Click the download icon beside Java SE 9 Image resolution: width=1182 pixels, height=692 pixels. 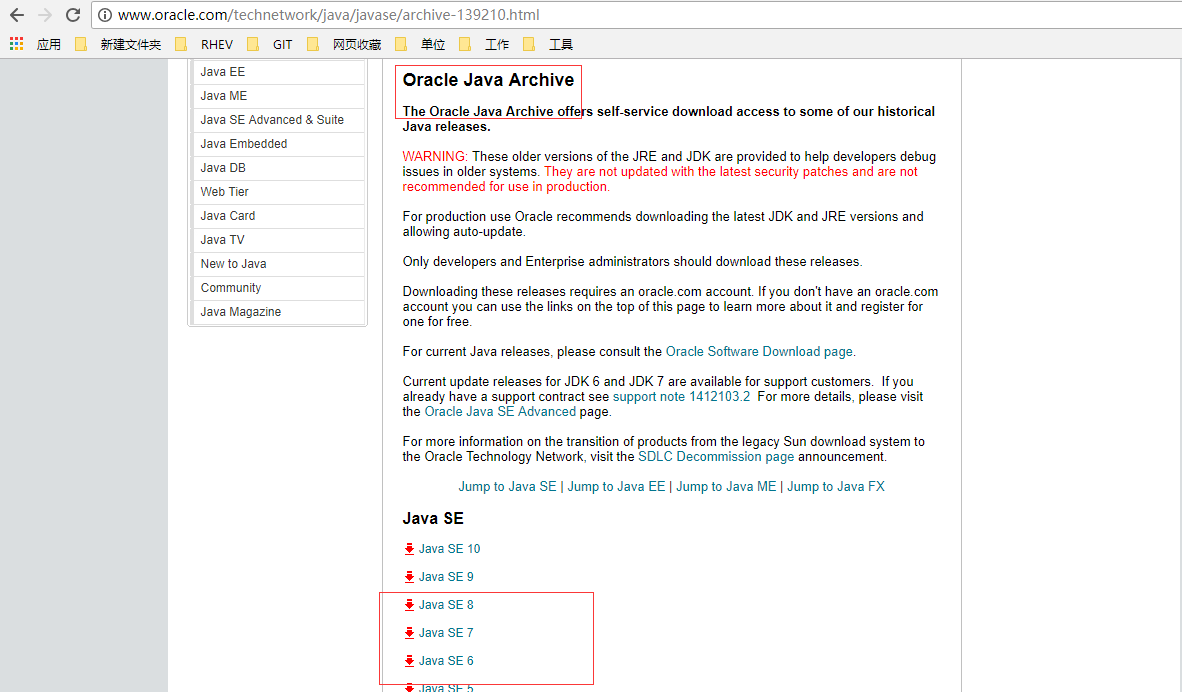[409, 577]
